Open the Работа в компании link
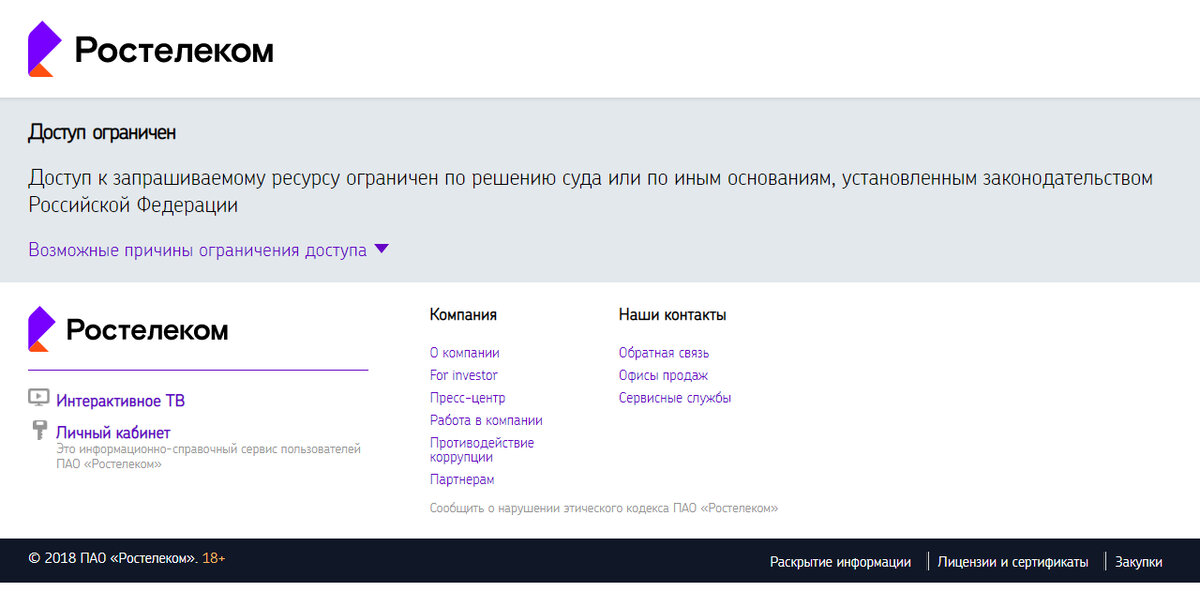The height and width of the screenshot is (592, 1200). tap(486, 420)
